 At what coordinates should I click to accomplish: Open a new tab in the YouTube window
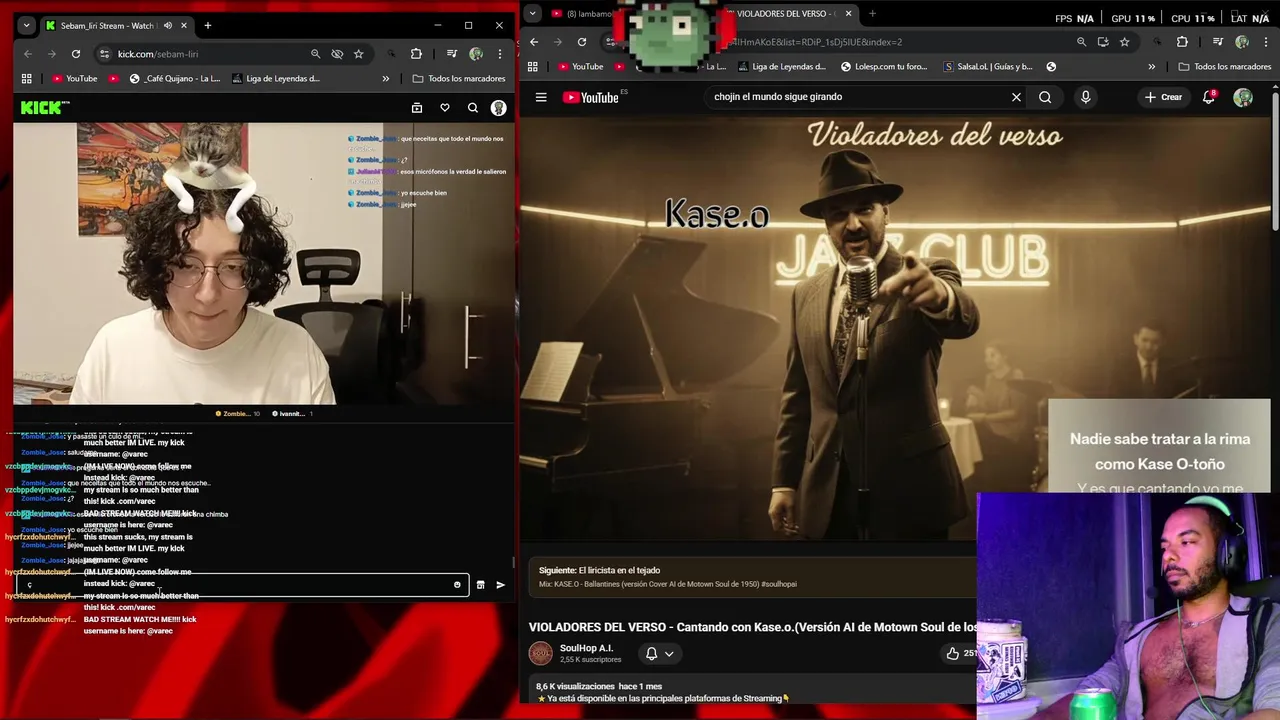tap(872, 14)
